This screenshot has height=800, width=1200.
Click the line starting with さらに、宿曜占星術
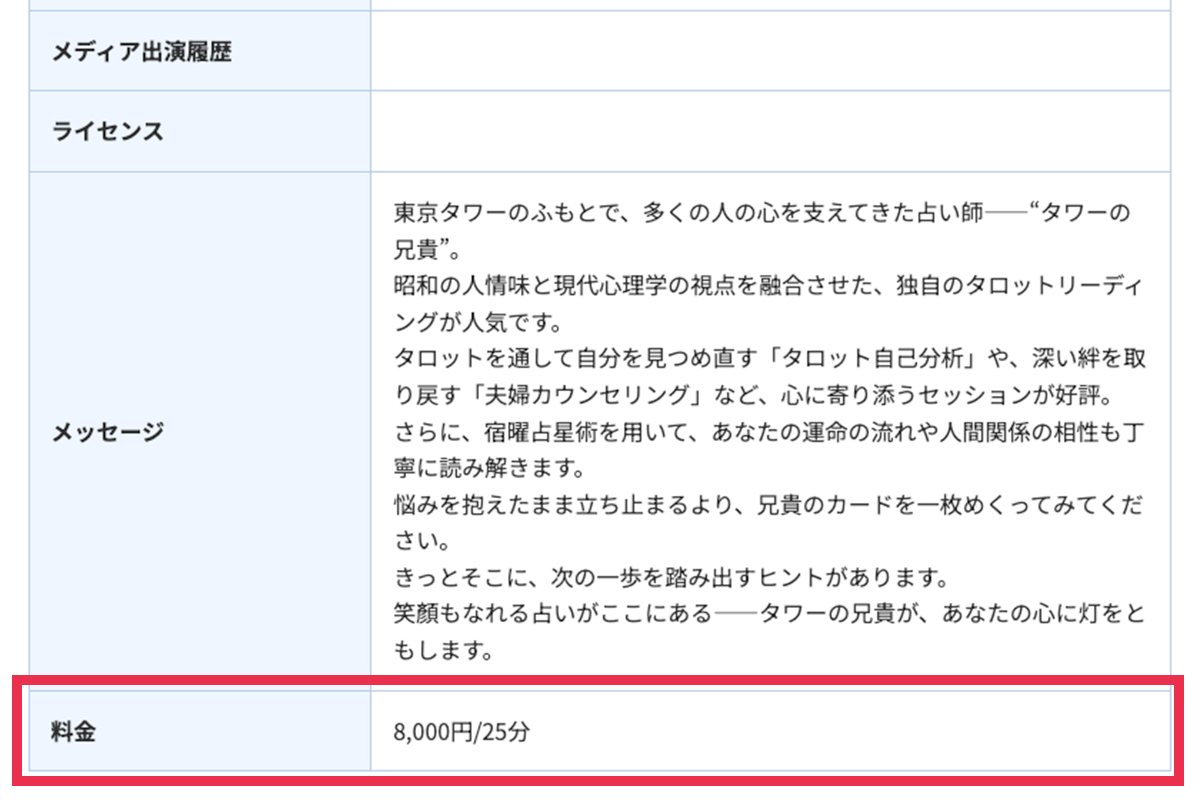pos(768,433)
